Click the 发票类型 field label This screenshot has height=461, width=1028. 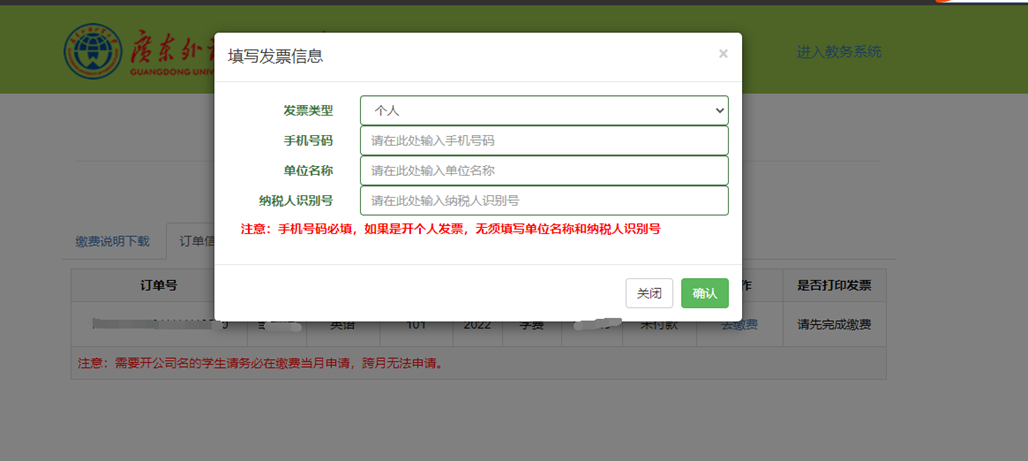coord(307,111)
